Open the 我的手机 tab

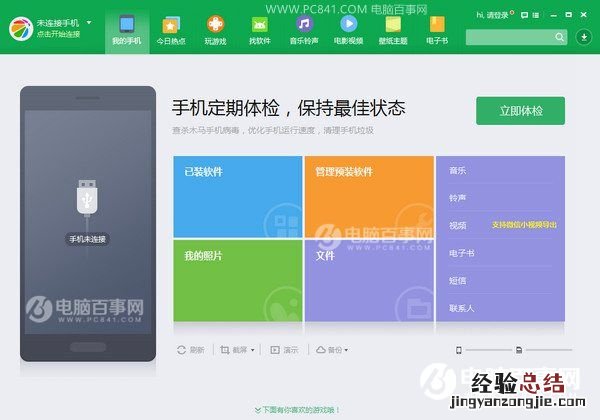(127, 31)
